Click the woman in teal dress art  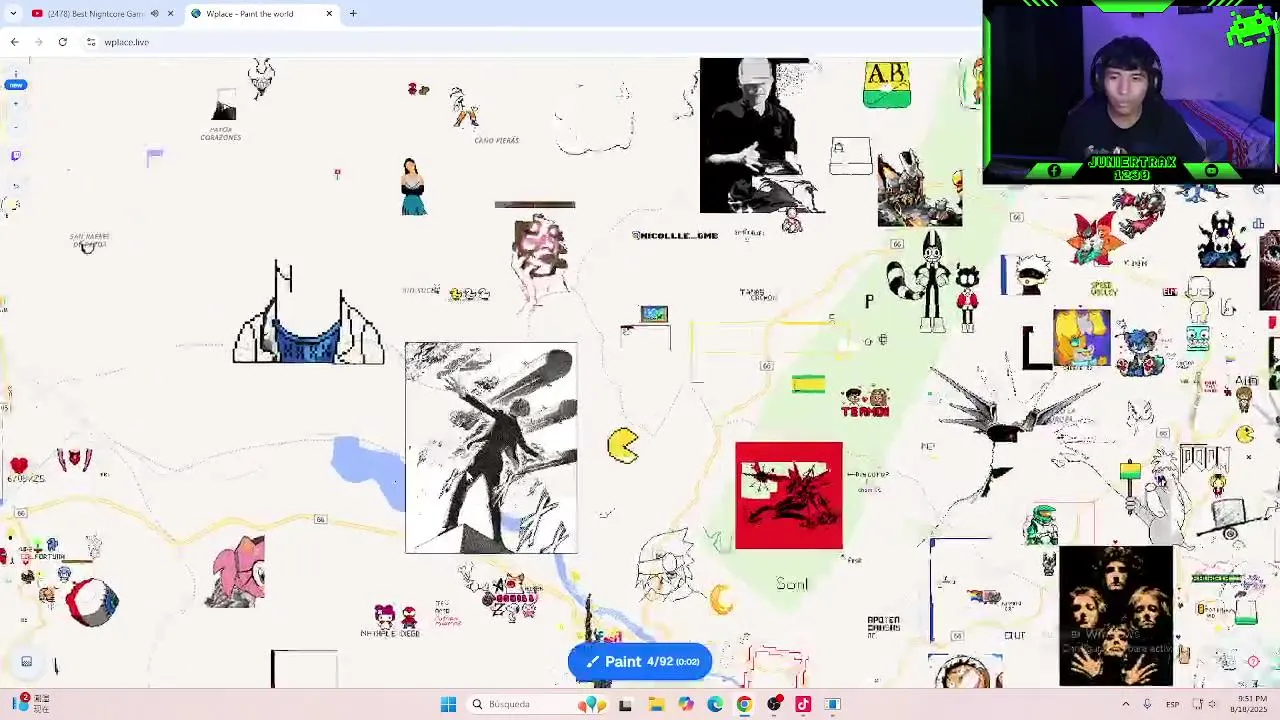click(413, 187)
